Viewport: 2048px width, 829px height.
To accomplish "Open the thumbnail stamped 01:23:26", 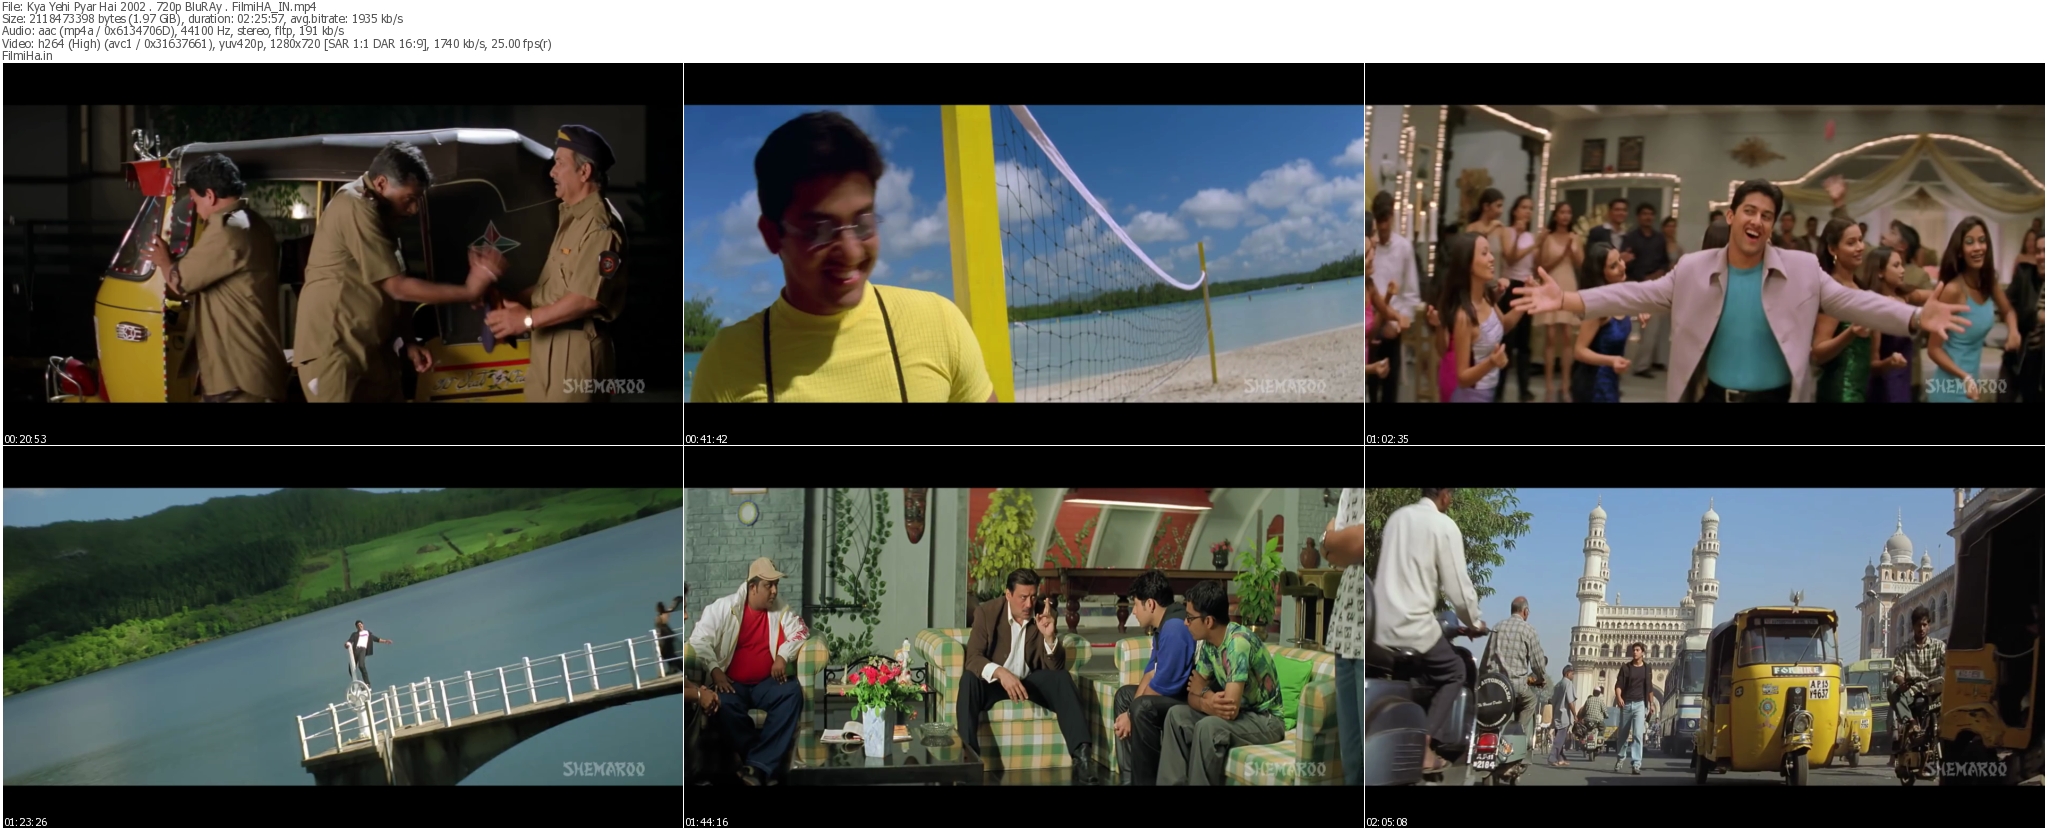I will (342, 637).
